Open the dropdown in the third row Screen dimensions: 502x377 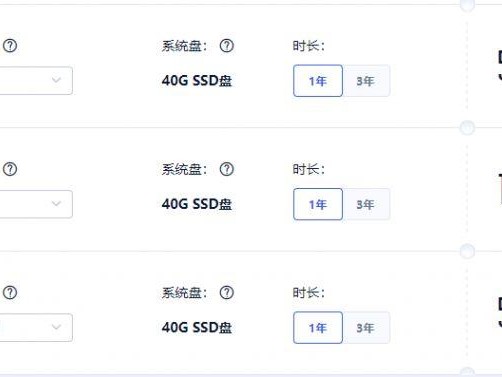point(36,327)
